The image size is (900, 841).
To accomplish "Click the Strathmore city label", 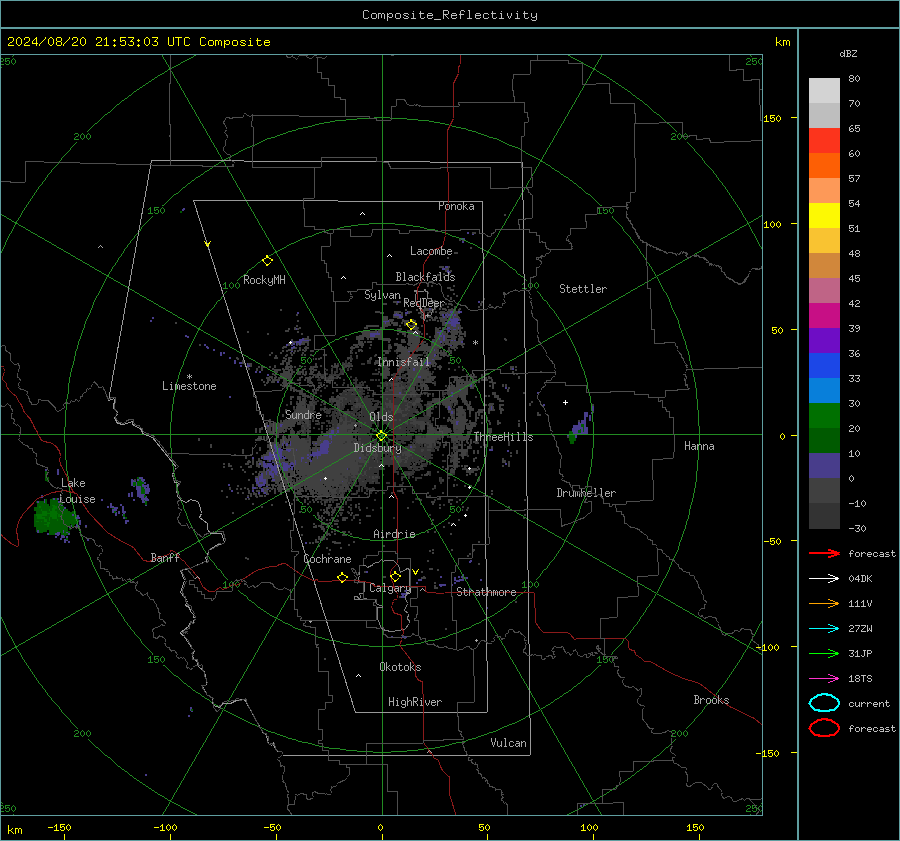I will click(486, 592).
